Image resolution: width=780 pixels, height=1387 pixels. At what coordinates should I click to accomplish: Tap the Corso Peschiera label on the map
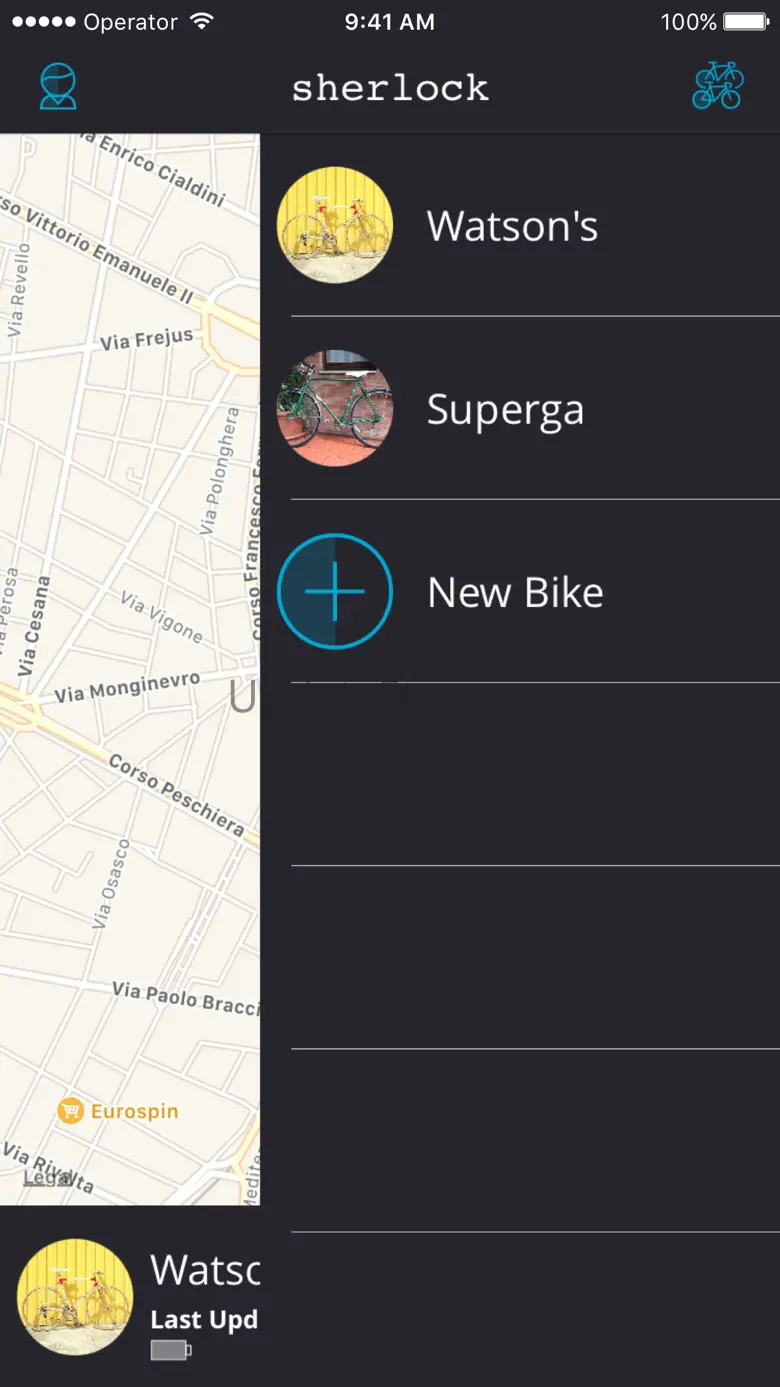176,795
